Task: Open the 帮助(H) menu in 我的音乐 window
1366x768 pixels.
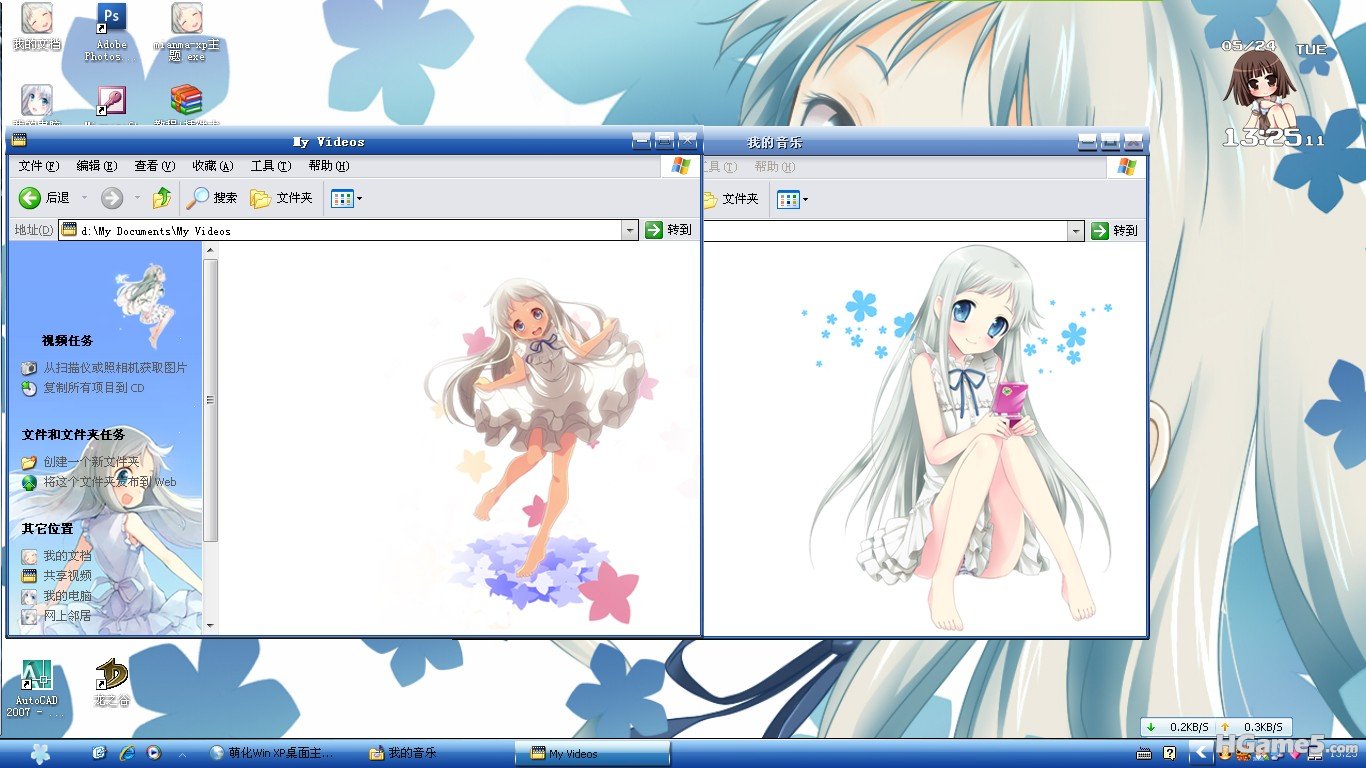Action: click(775, 167)
